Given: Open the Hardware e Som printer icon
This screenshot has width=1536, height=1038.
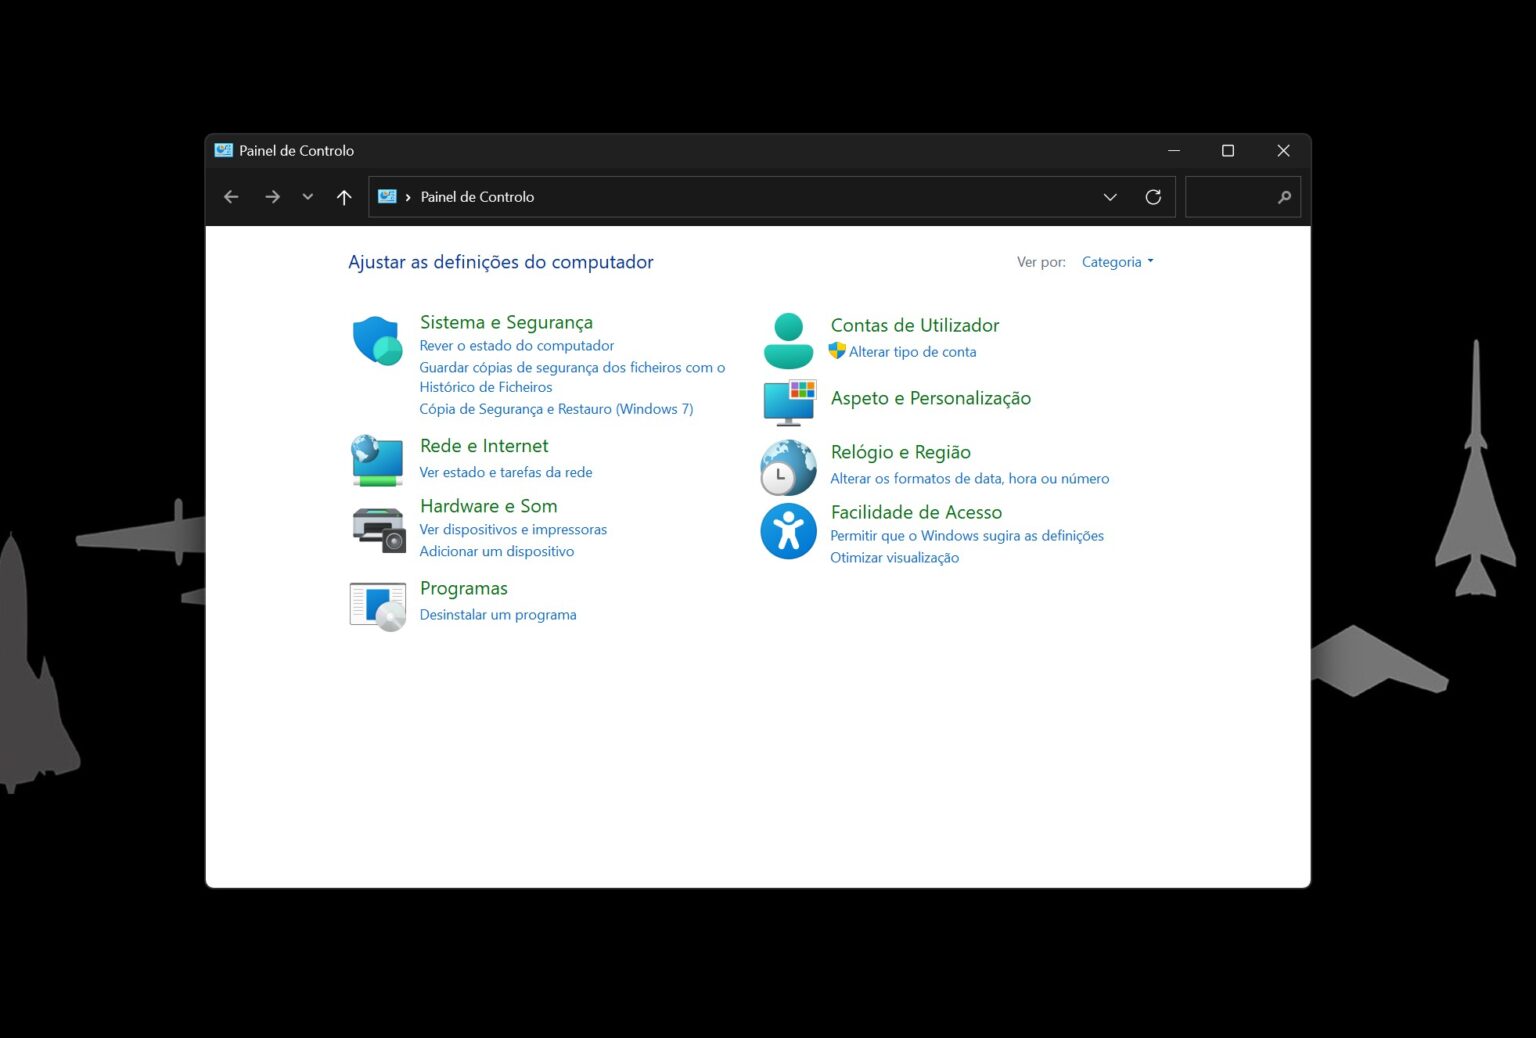Looking at the screenshot, I should (378, 529).
